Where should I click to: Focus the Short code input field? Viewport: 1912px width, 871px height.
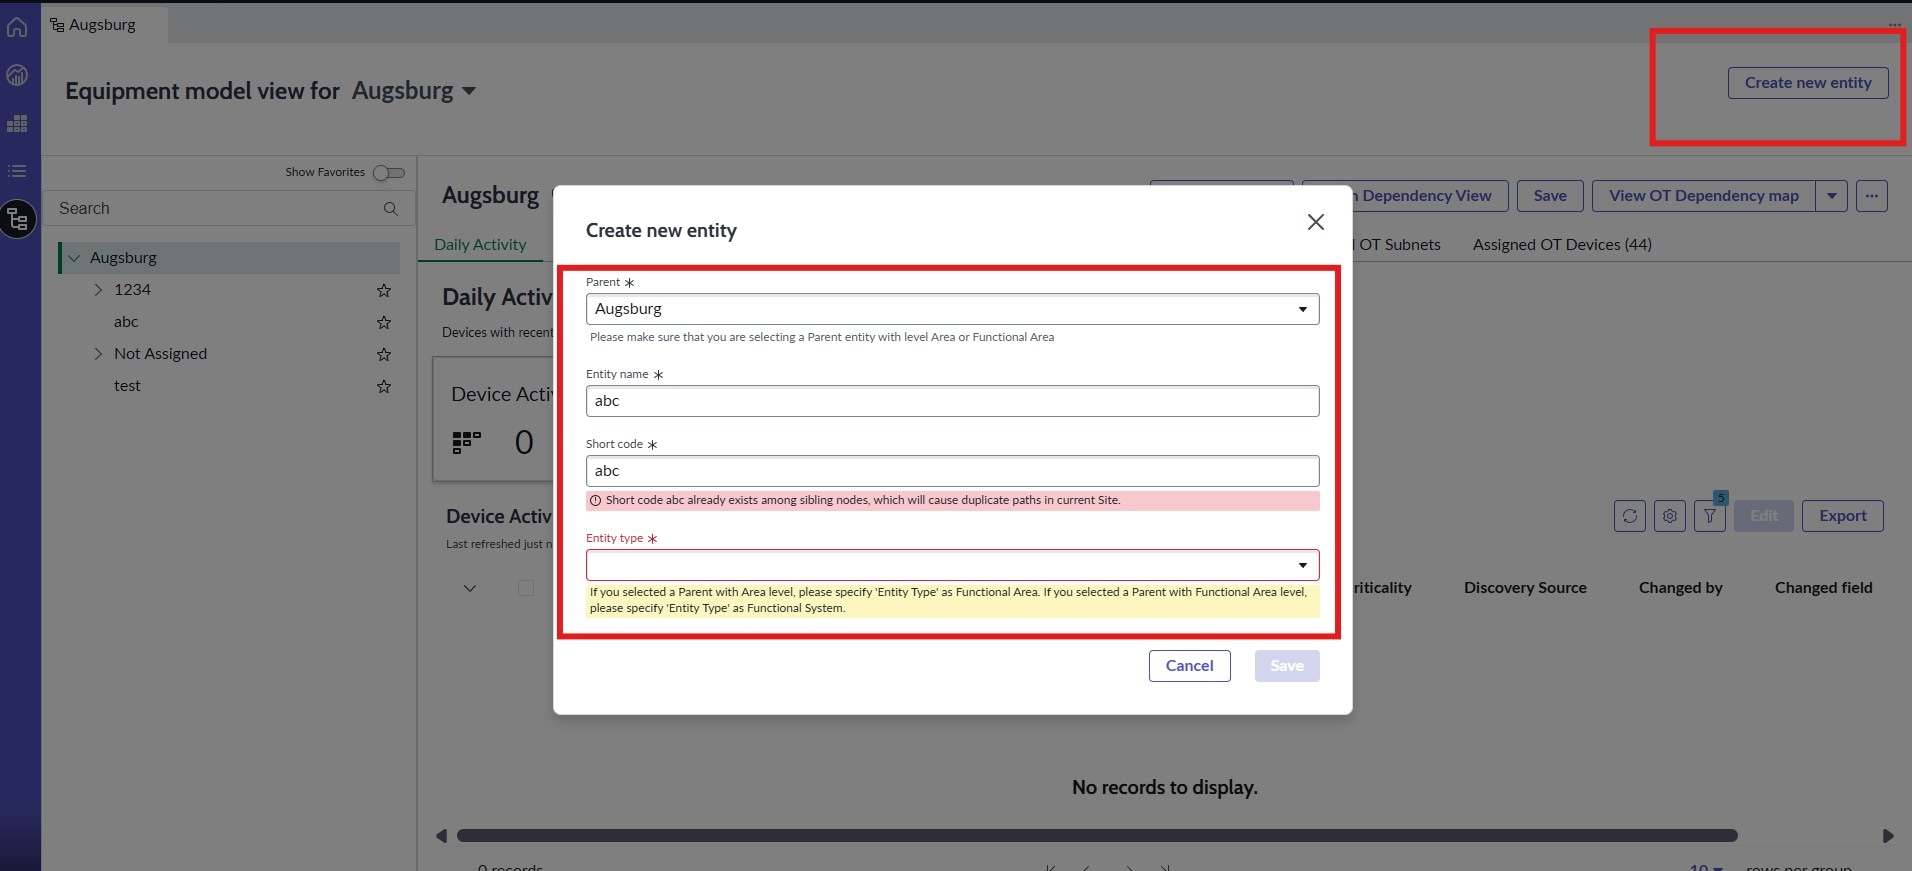(952, 471)
